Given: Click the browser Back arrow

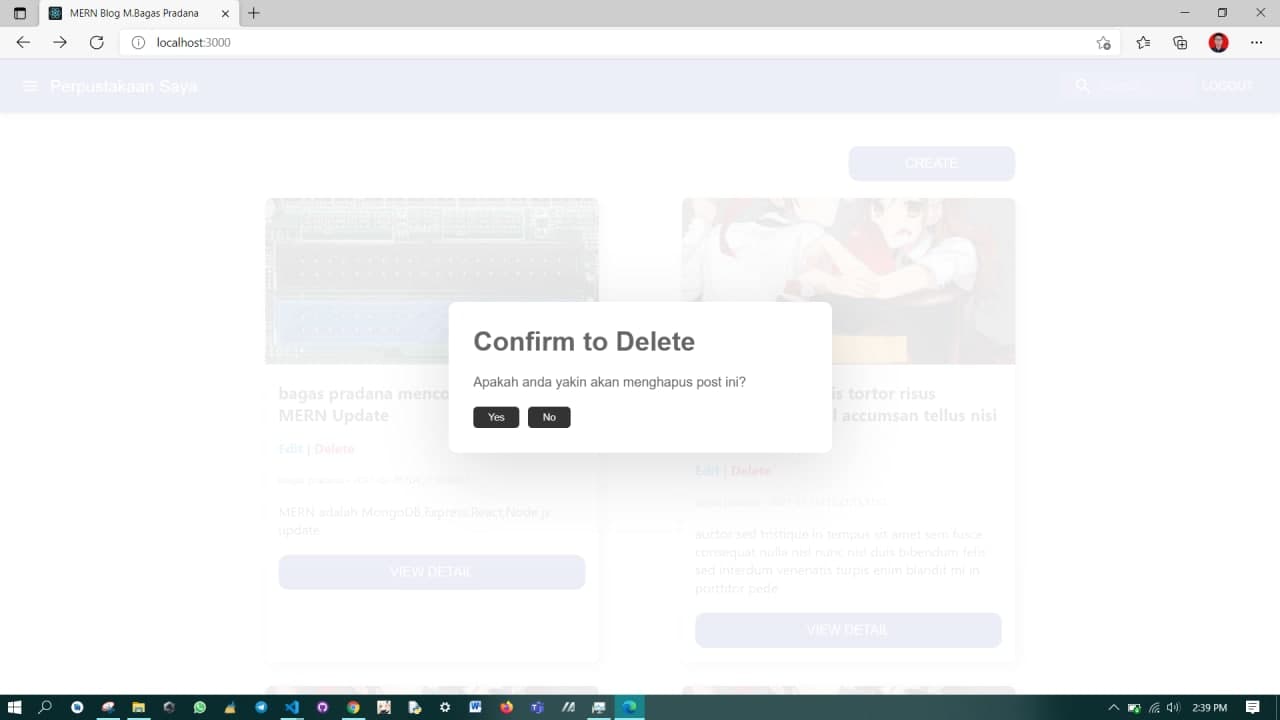Looking at the screenshot, I should 23,42.
